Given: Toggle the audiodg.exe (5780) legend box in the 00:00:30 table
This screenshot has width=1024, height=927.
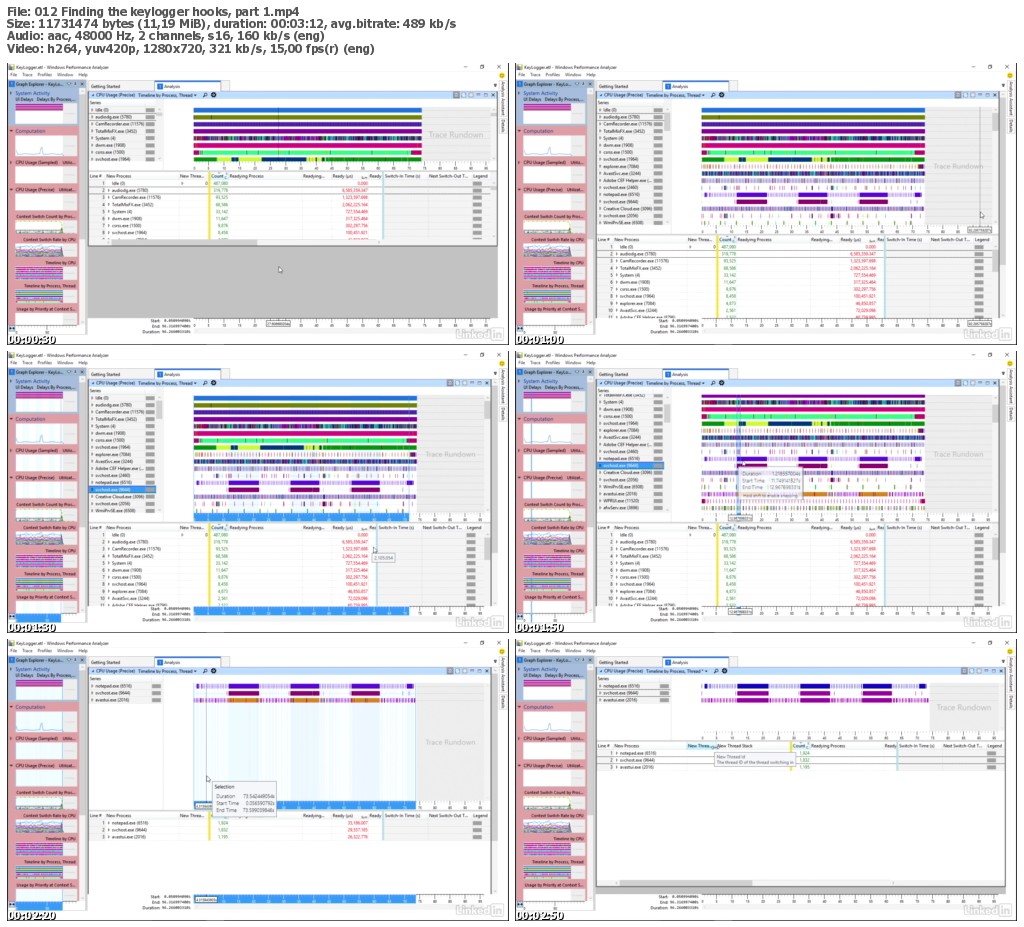Looking at the screenshot, I should pos(477,190).
